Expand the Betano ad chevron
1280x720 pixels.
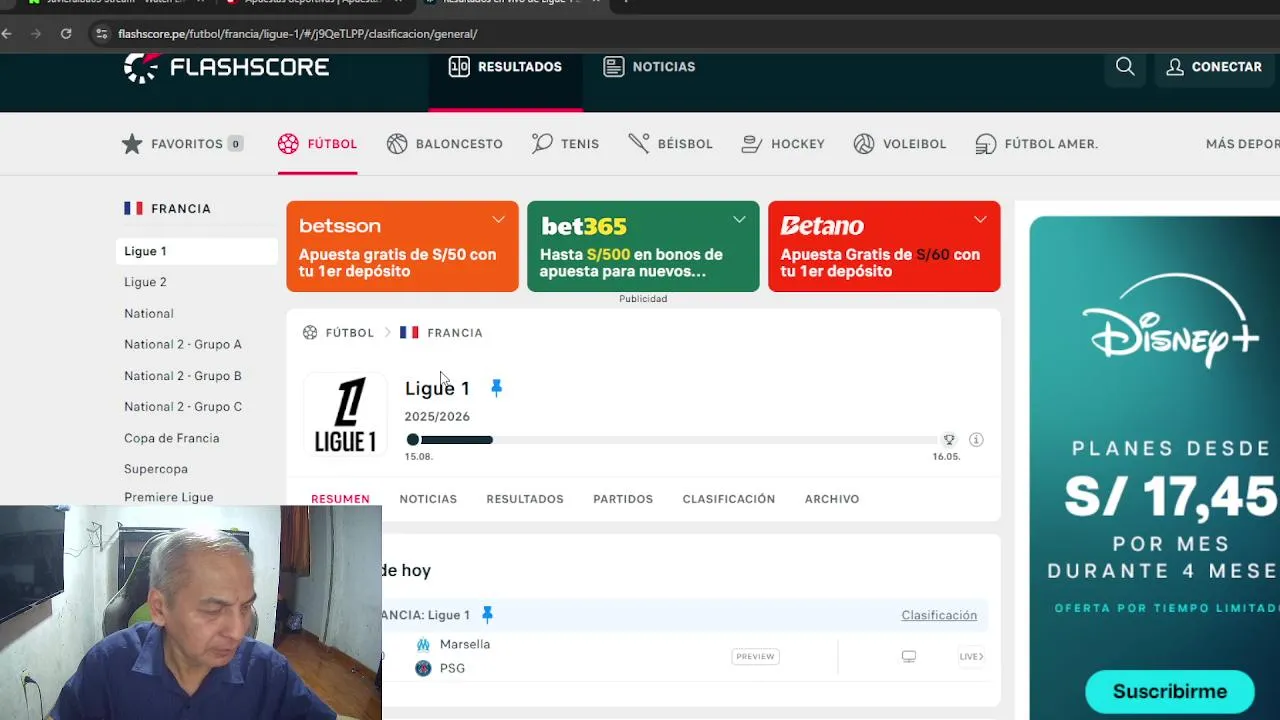980,220
